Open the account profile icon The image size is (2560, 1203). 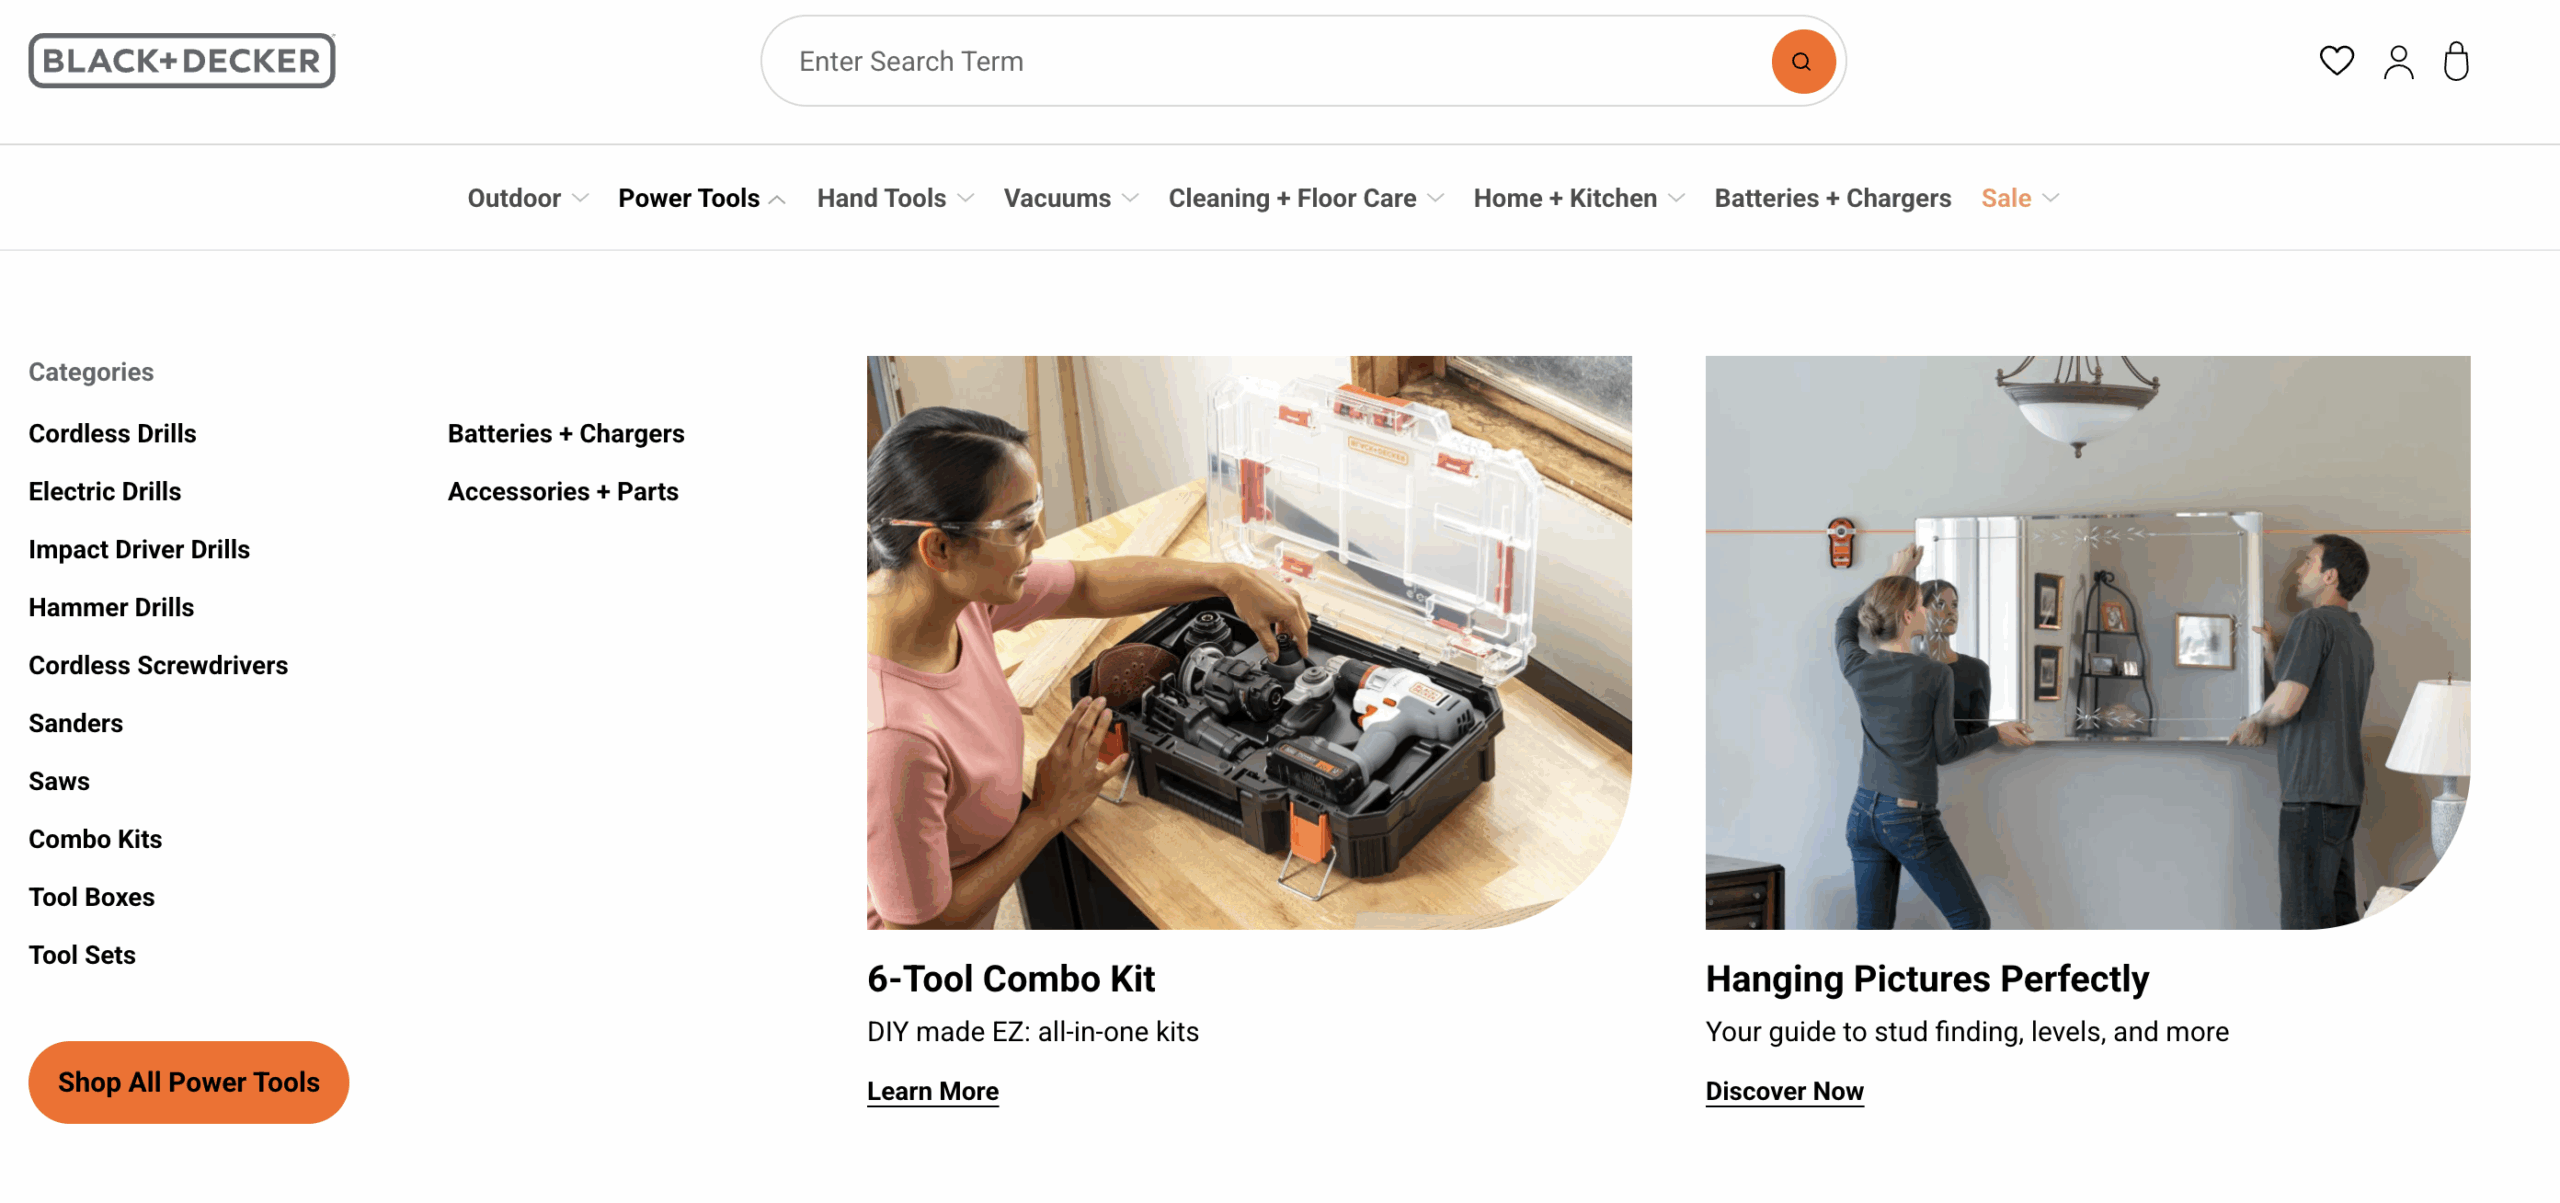tap(2398, 62)
